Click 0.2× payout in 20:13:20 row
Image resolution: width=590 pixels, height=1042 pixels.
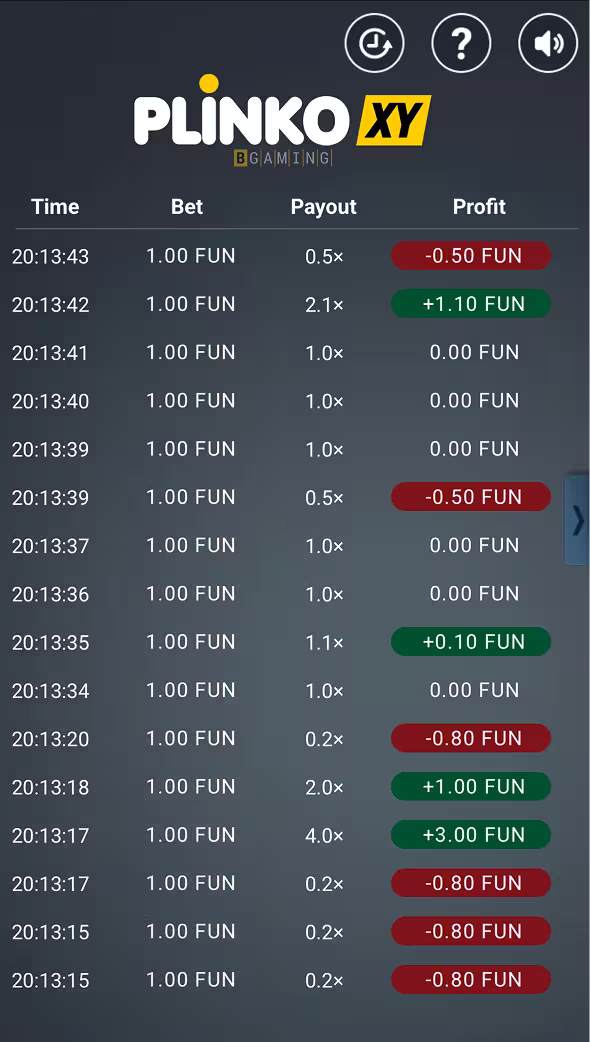324,739
